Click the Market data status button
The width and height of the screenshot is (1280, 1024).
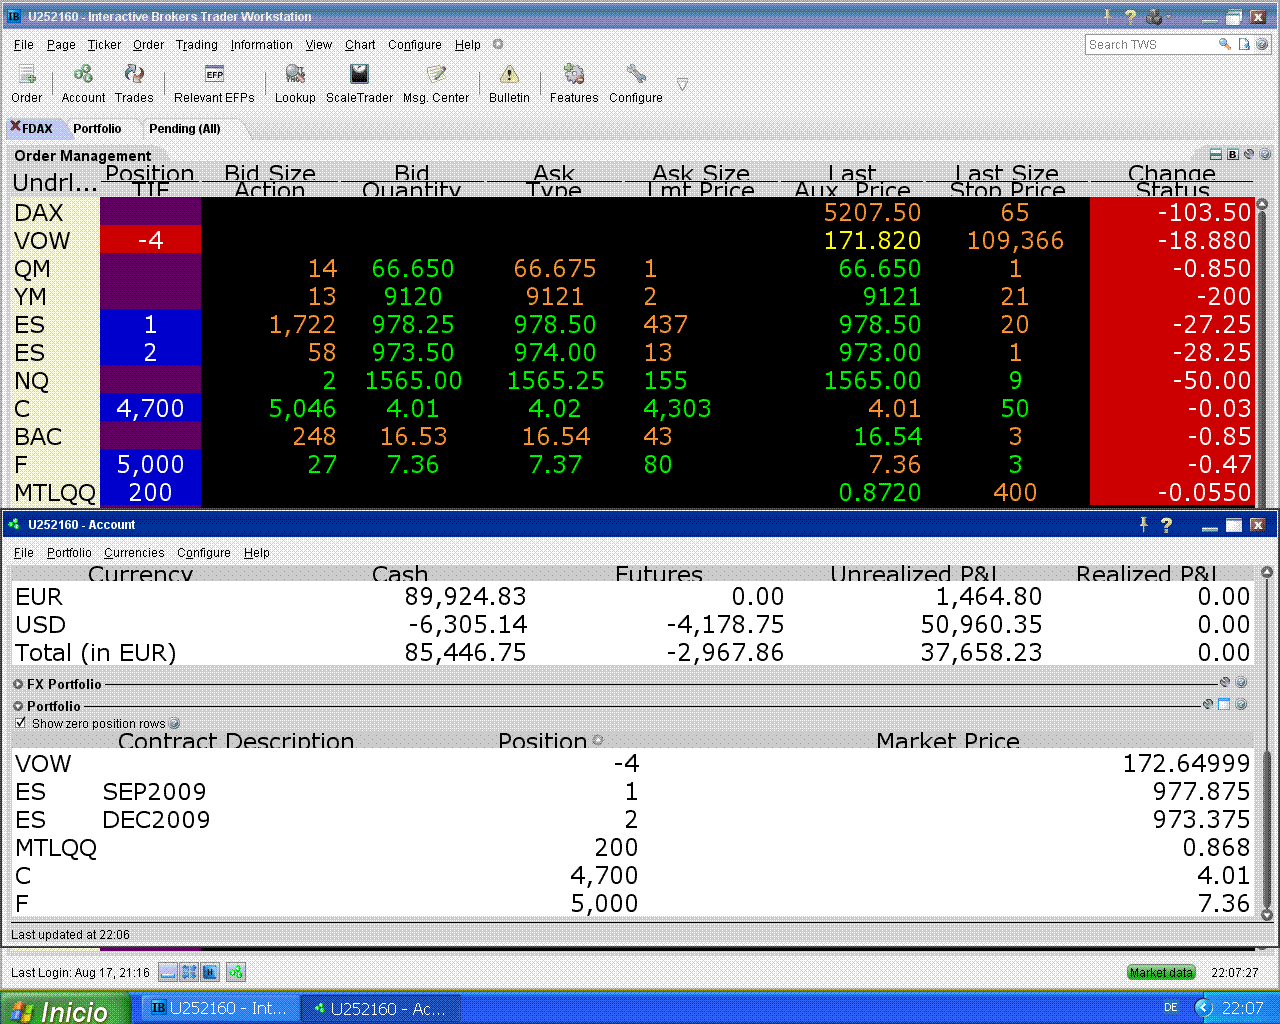pyautogui.click(x=1161, y=972)
